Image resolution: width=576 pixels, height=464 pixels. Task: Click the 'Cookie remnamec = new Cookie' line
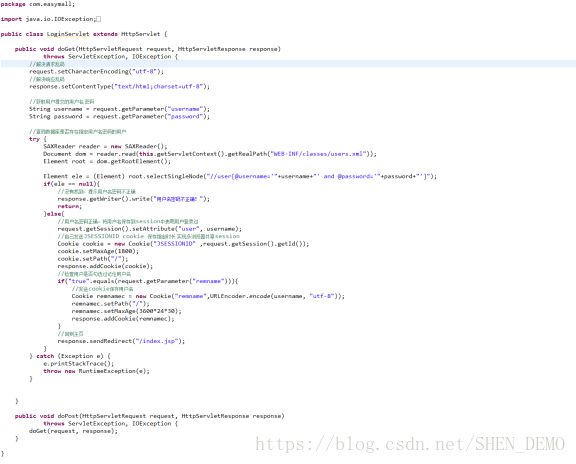click(x=208, y=296)
